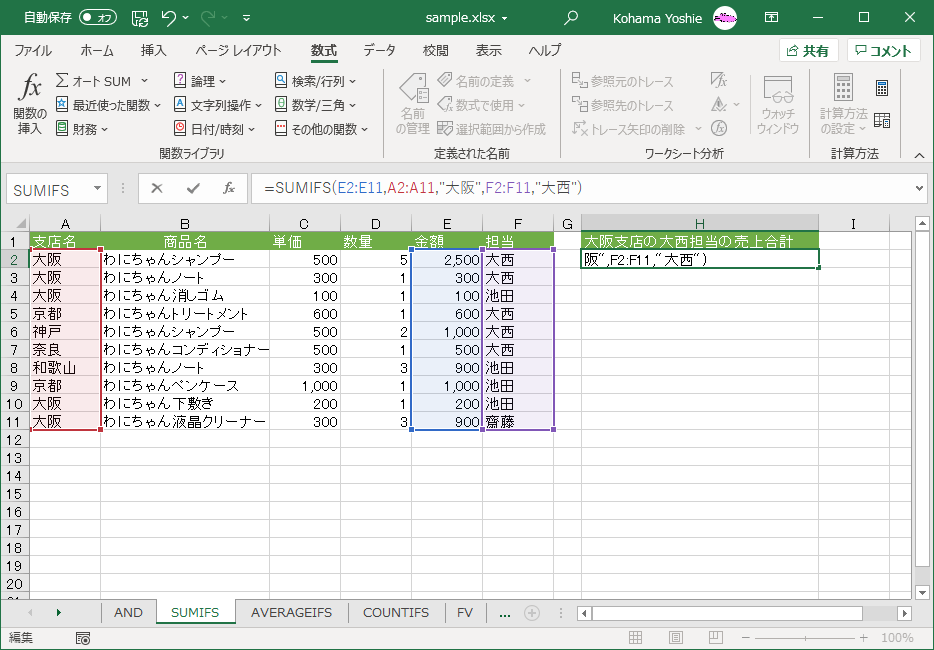Click the horizontal scrollbar right arrow

905,613
